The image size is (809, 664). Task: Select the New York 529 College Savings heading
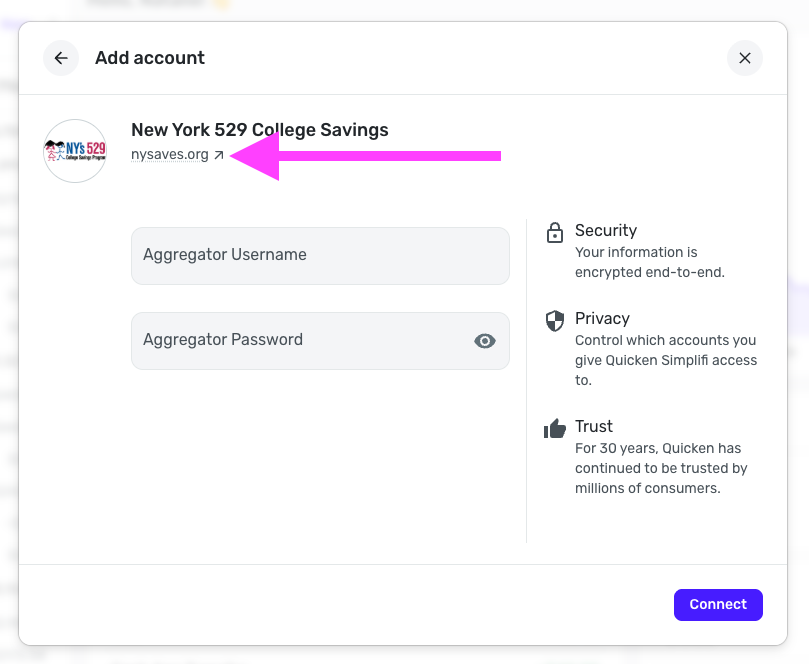(x=260, y=130)
